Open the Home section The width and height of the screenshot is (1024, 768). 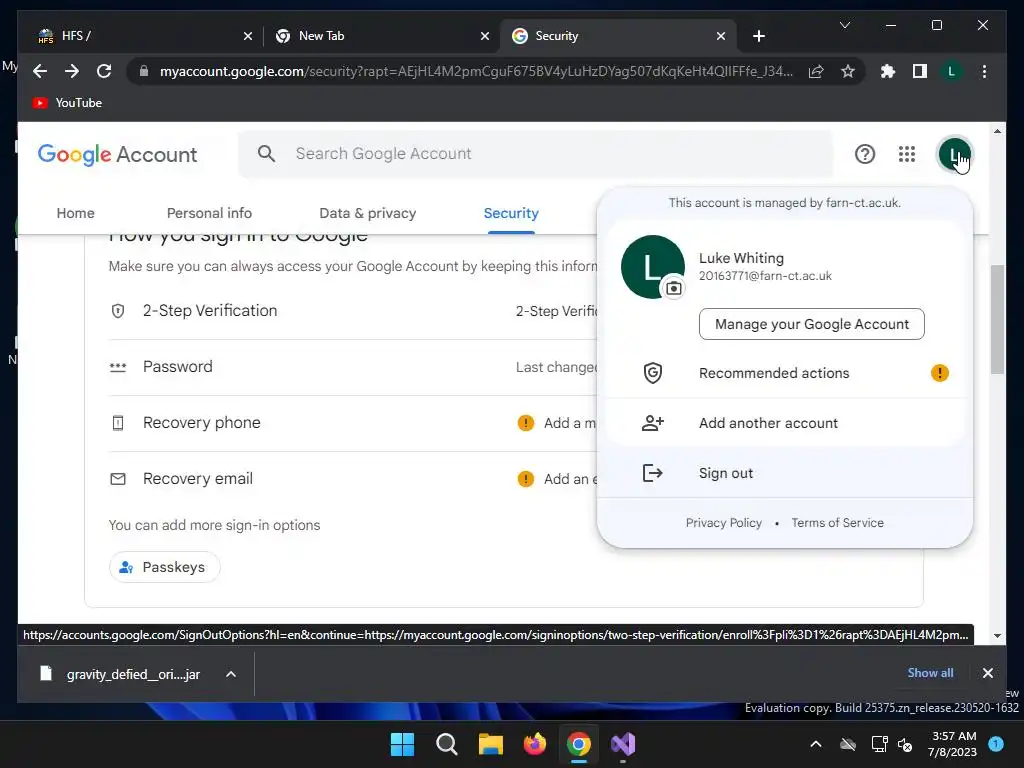click(x=75, y=213)
